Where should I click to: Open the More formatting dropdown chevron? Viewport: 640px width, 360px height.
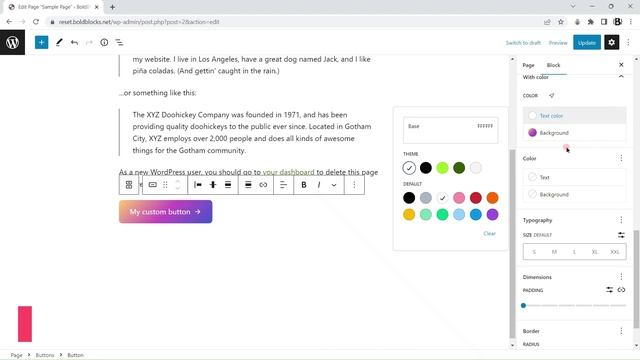point(334,185)
